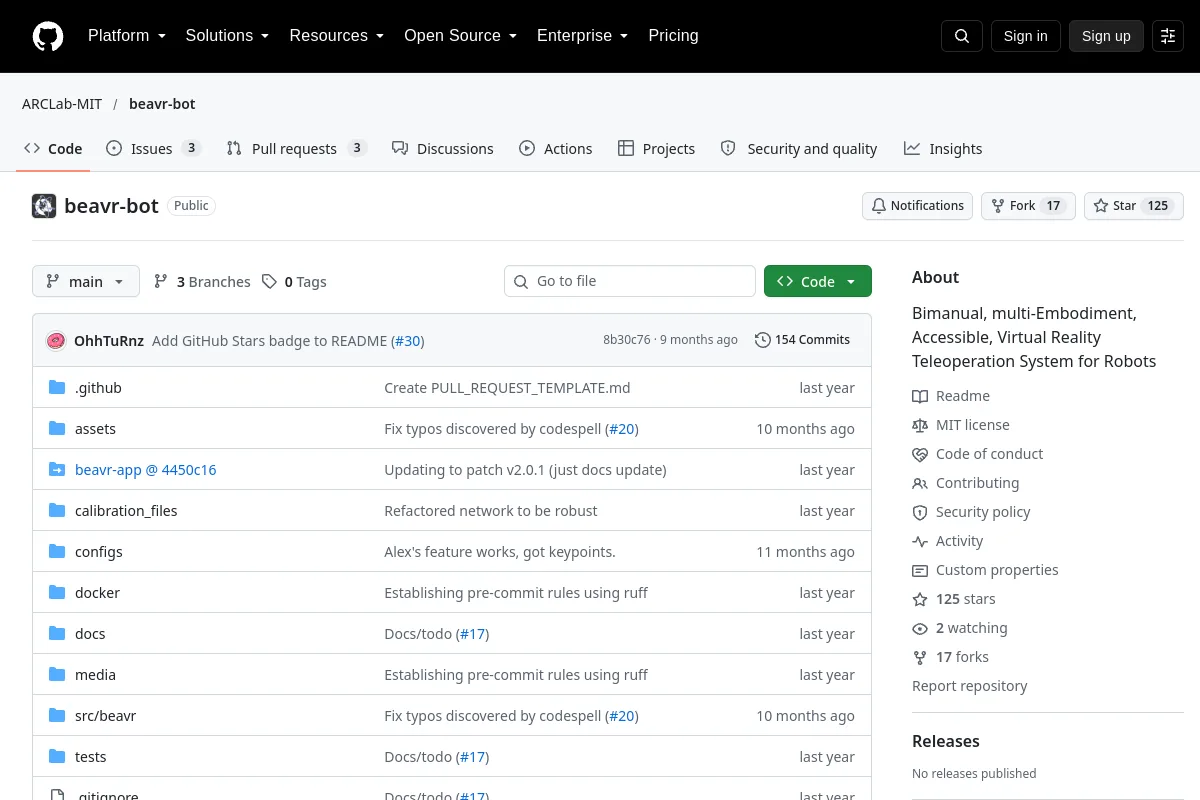
Task: Click the media folder icon
Action: click(57, 674)
